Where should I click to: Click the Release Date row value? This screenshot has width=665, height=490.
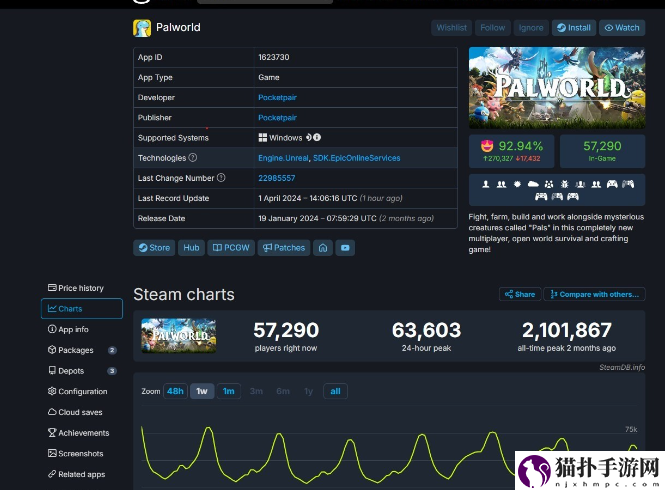(x=346, y=218)
